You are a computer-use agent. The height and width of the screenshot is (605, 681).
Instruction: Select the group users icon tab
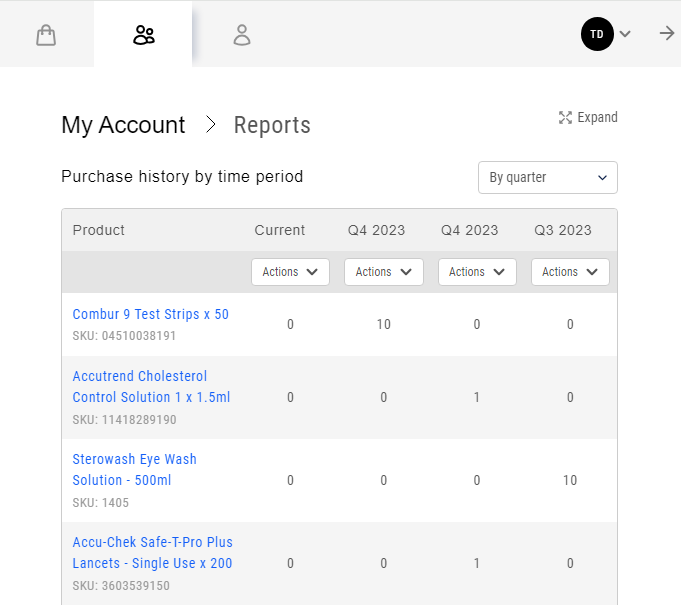pos(144,35)
